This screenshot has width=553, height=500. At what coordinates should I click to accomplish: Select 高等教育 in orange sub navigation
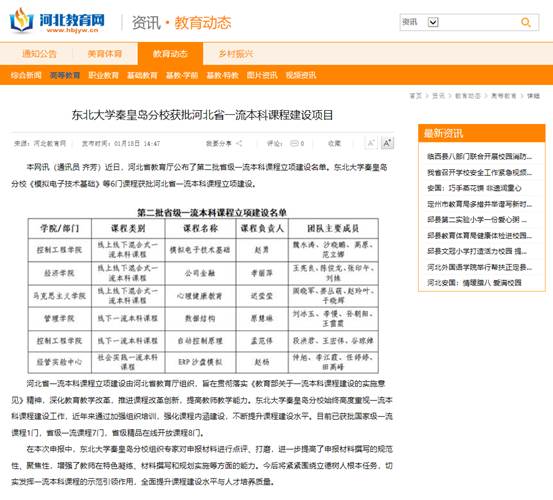[x=65, y=75]
